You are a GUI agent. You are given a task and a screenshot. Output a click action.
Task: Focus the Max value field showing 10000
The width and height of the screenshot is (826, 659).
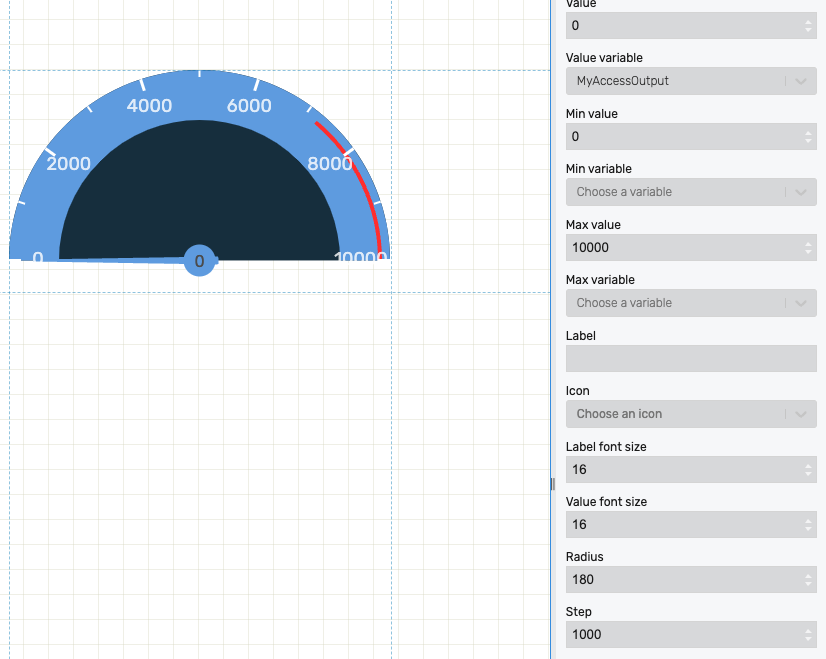[680, 247]
